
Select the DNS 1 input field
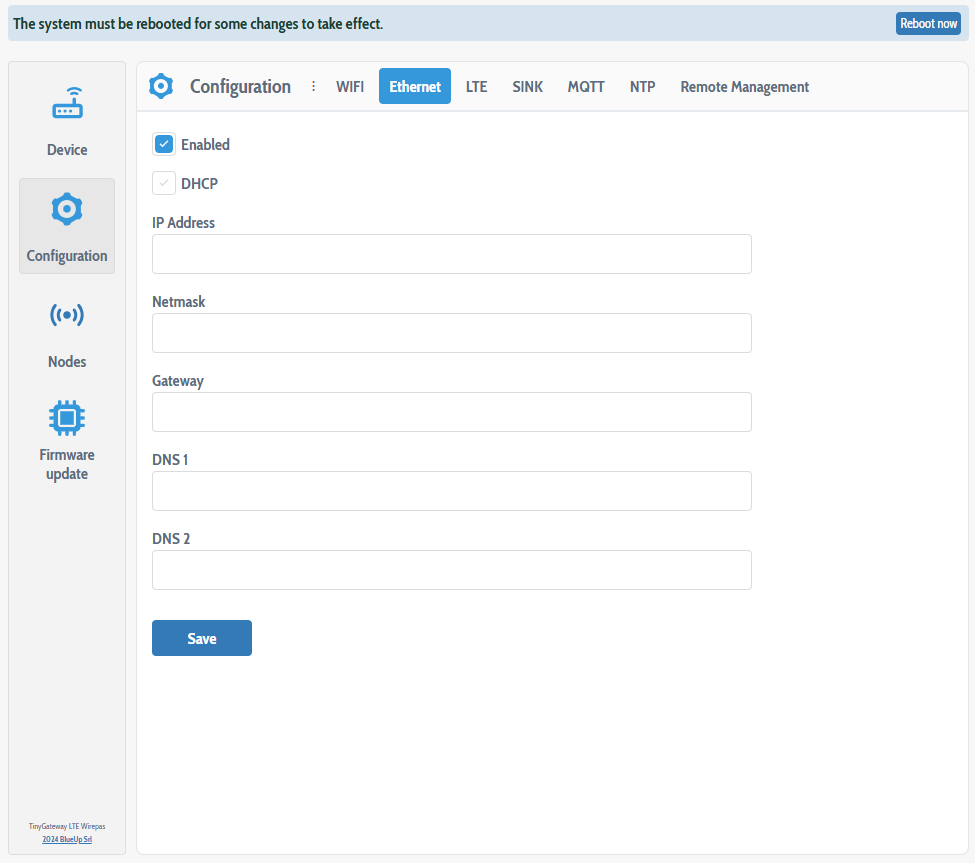point(451,491)
